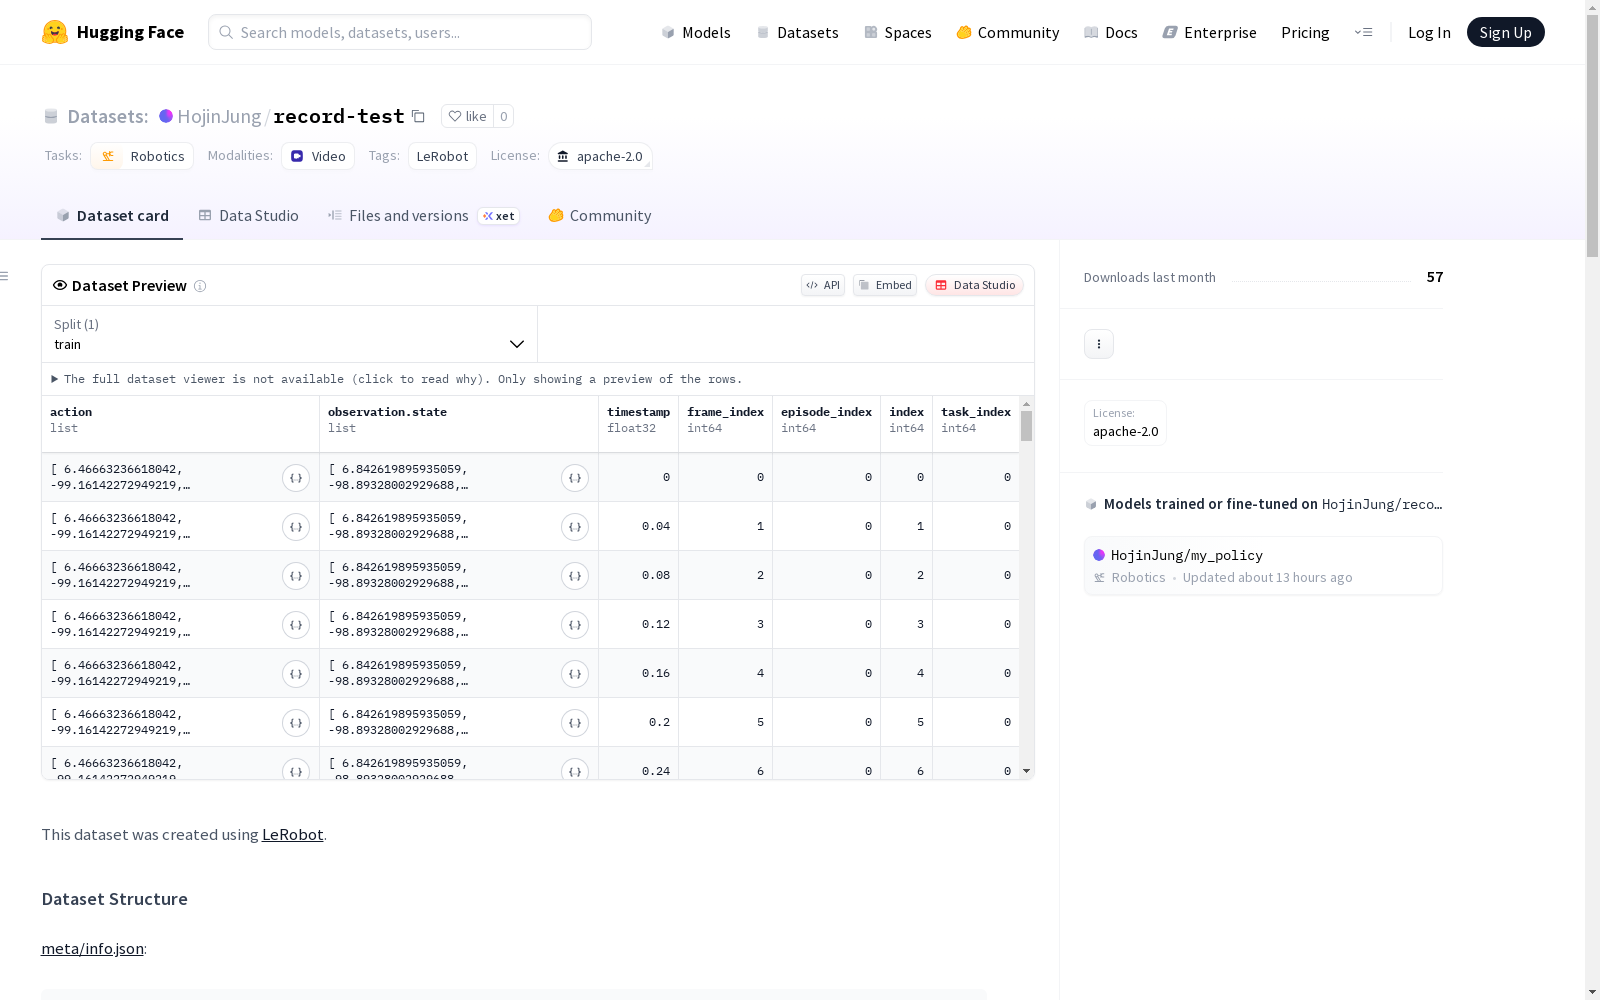Open Data Studio from the preview header
The width and height of the screenshot is (1600, 1000).
point(975,285)
